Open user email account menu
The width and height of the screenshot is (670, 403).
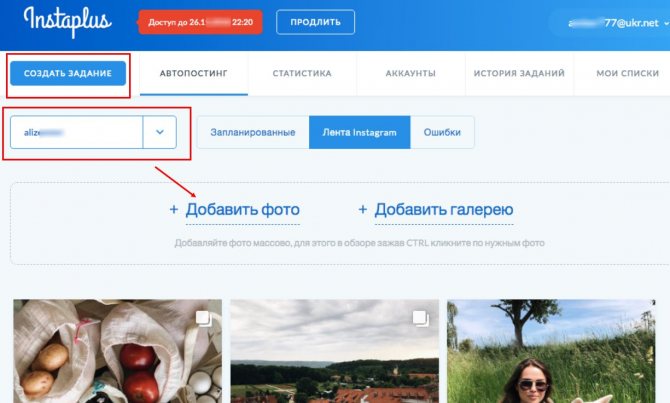[x=618, y=23]
